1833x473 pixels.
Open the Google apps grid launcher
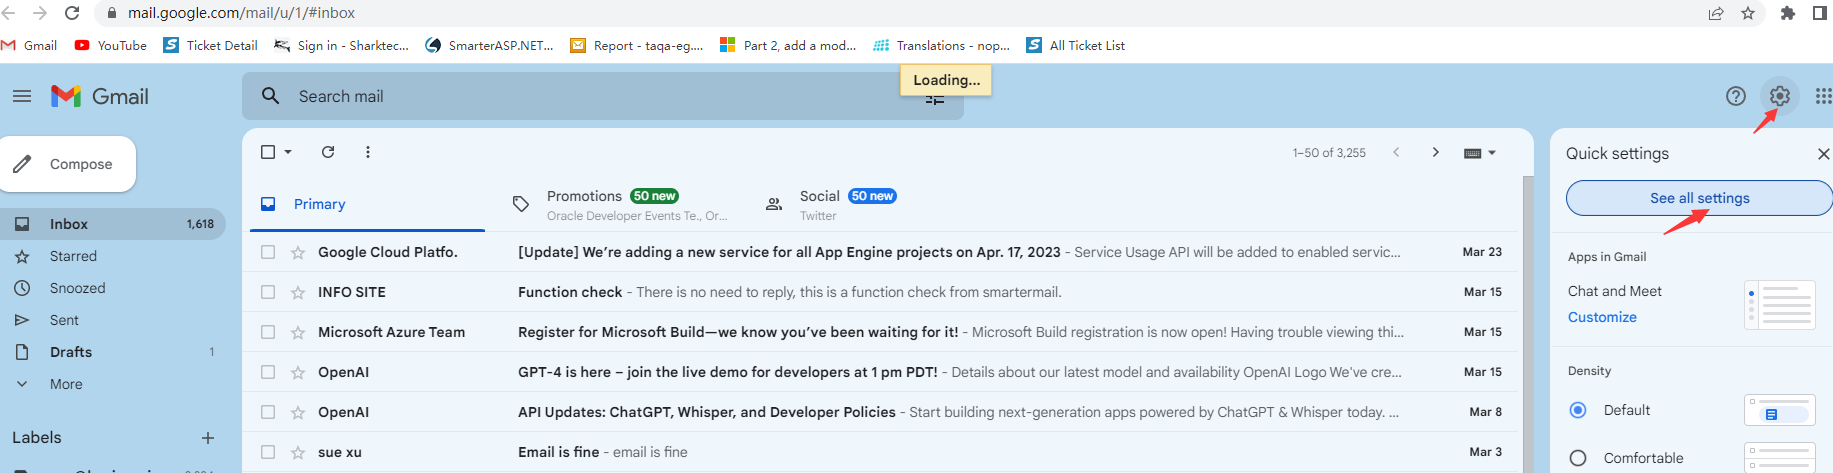click(x=1823, y=96)
